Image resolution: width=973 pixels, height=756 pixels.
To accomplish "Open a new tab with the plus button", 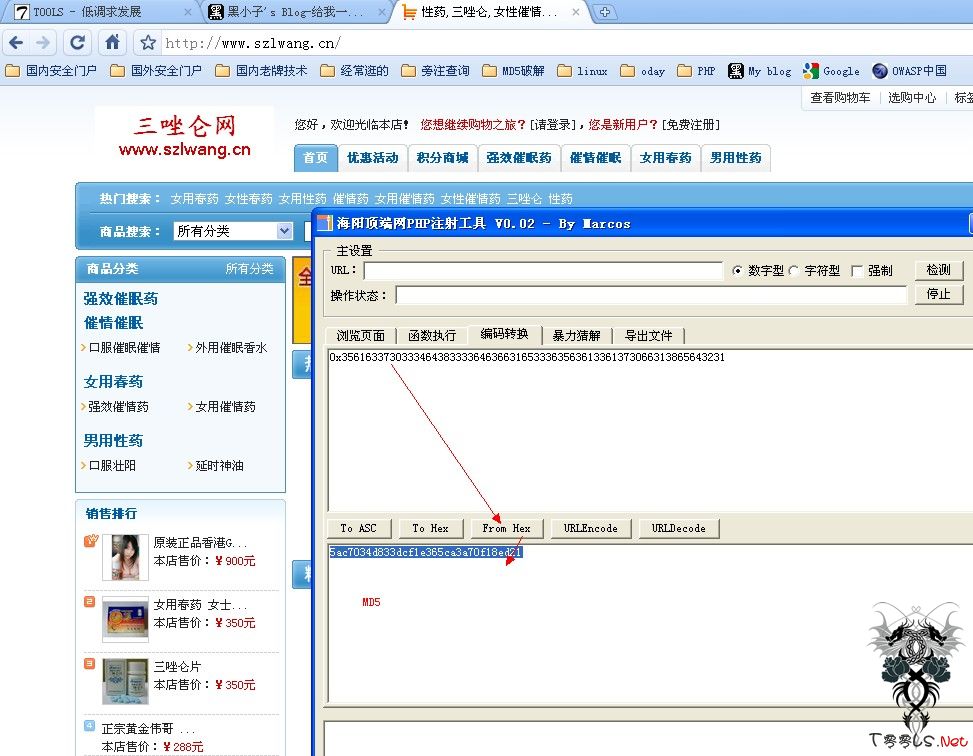I will click(x=604, y=12).
